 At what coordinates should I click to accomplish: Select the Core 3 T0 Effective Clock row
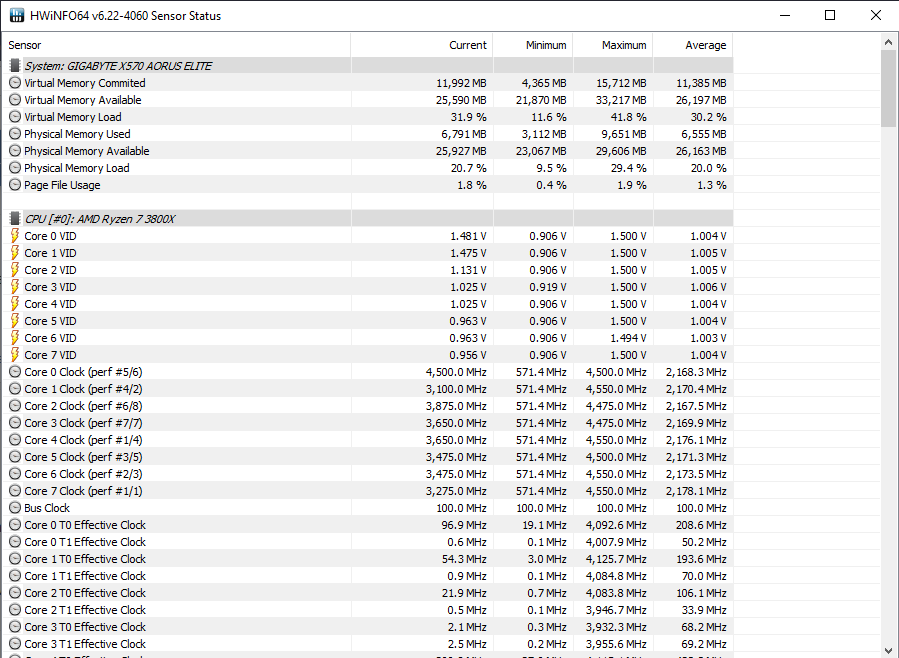[368, 627]
